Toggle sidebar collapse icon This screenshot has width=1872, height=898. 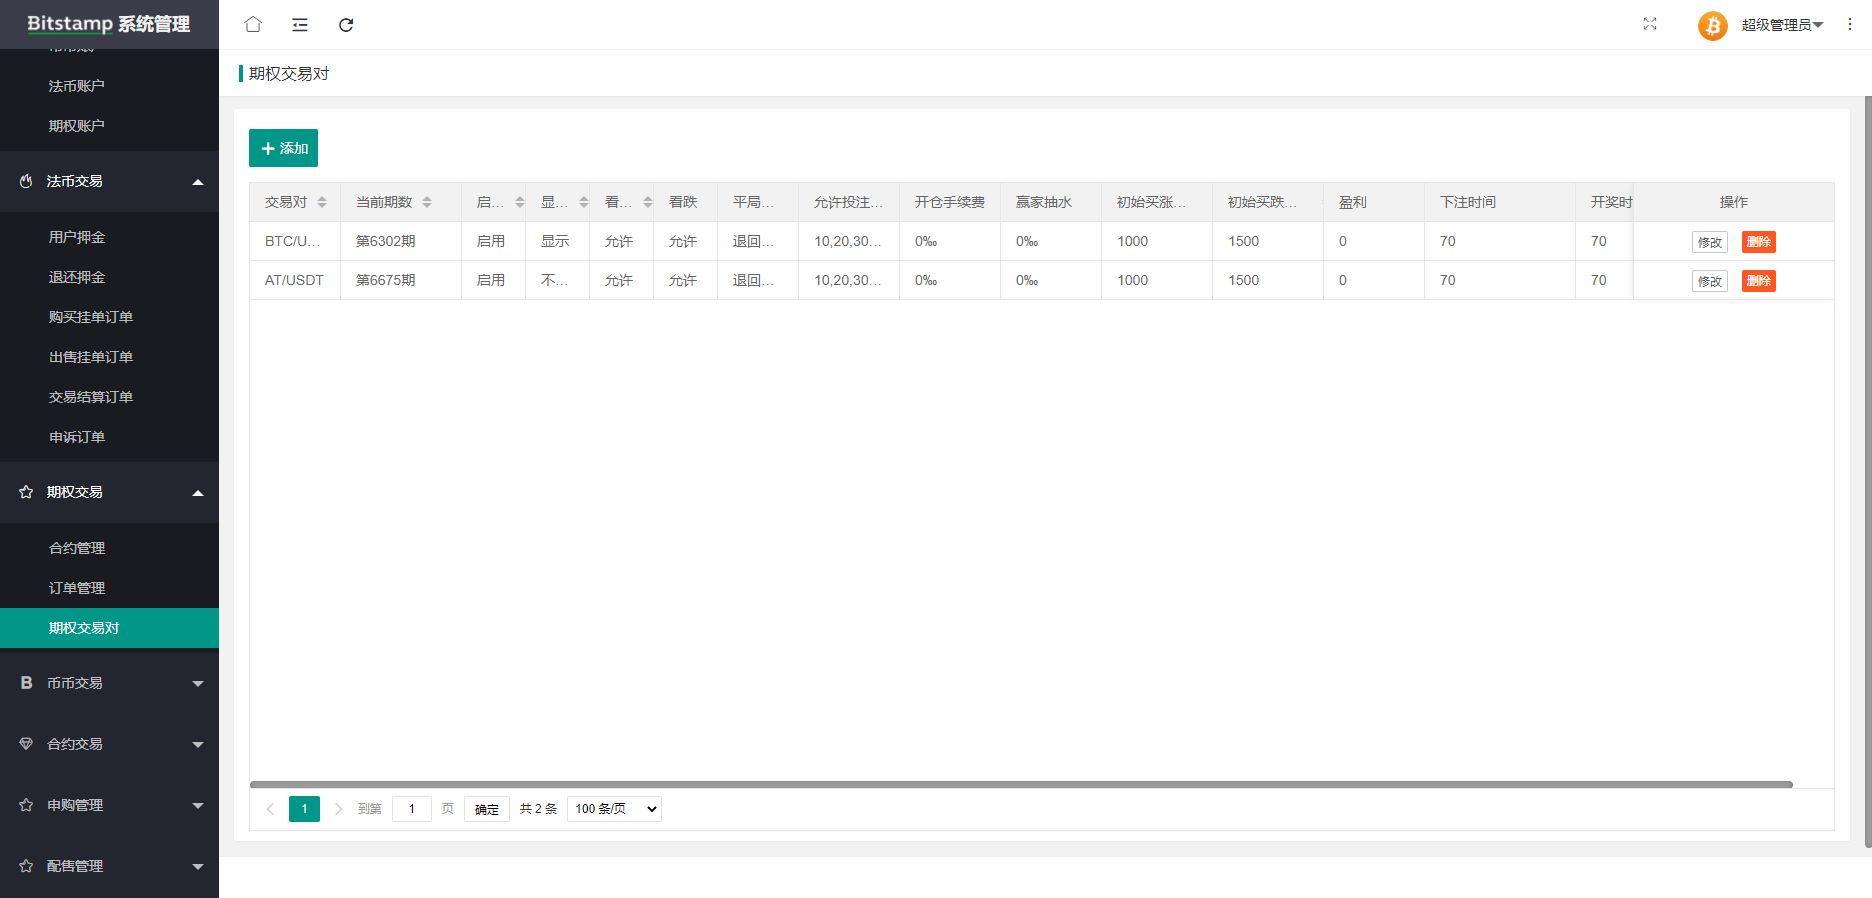tap(300, 24)
